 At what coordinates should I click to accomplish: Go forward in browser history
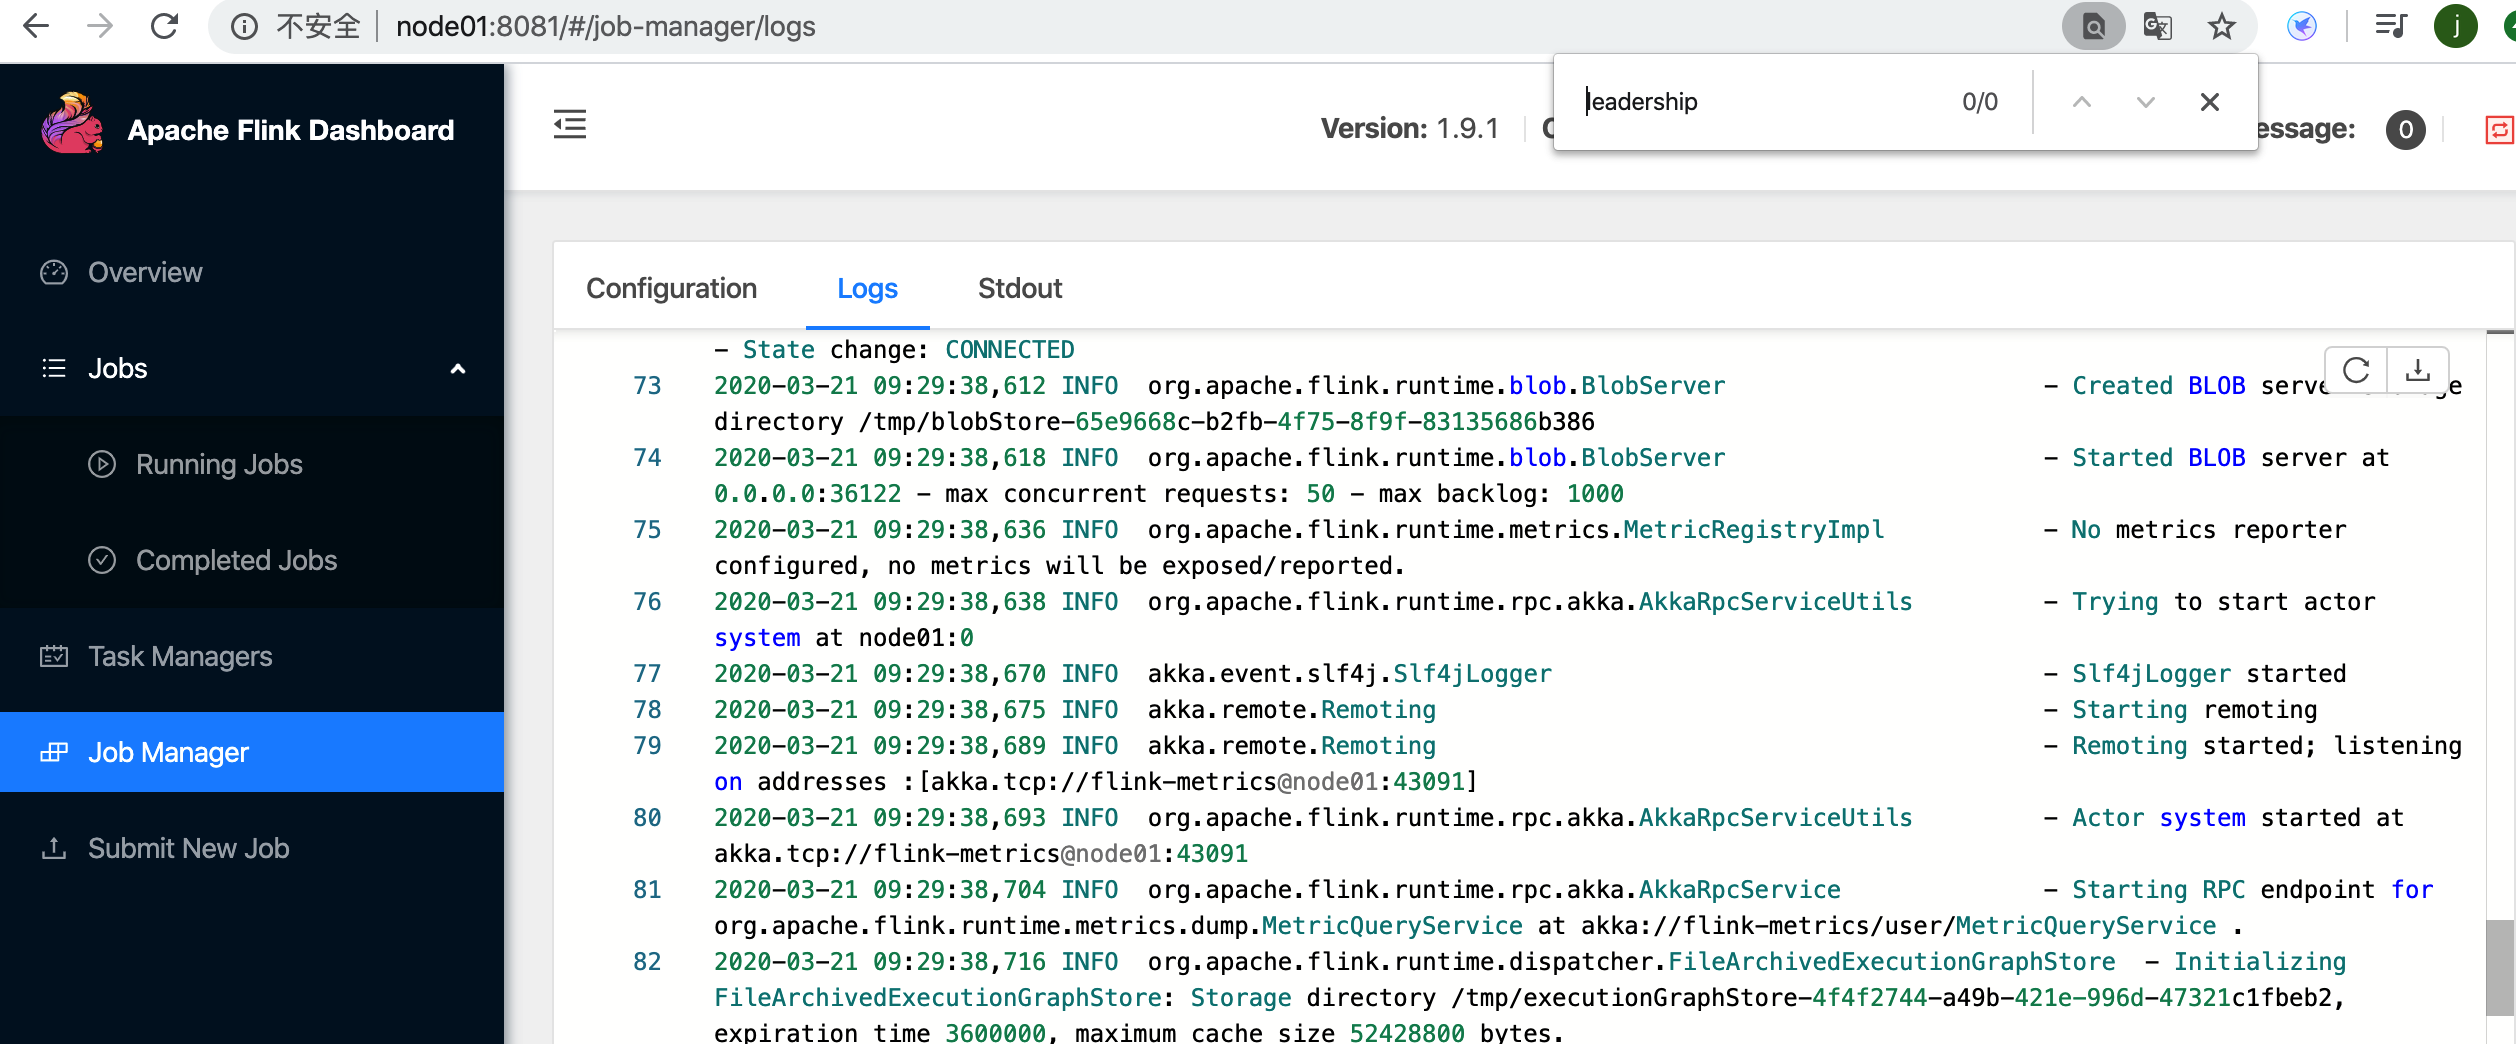click(100, 26)
